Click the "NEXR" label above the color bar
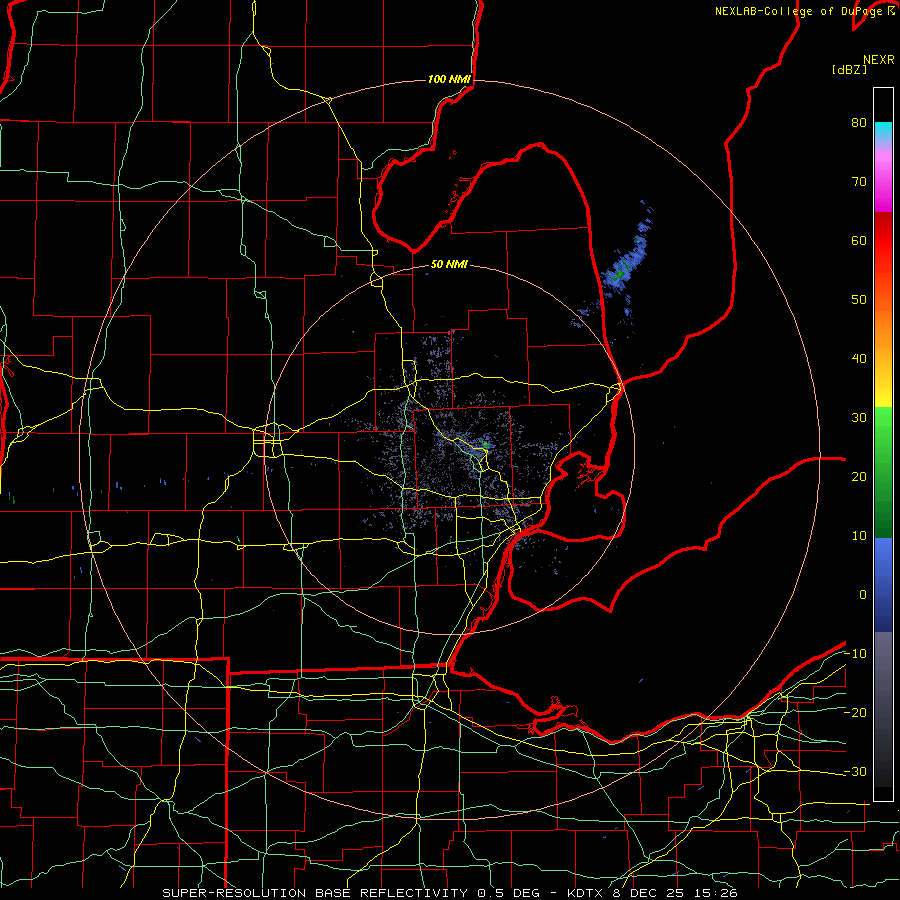The image size is (900, 900). tap(878, 60)
